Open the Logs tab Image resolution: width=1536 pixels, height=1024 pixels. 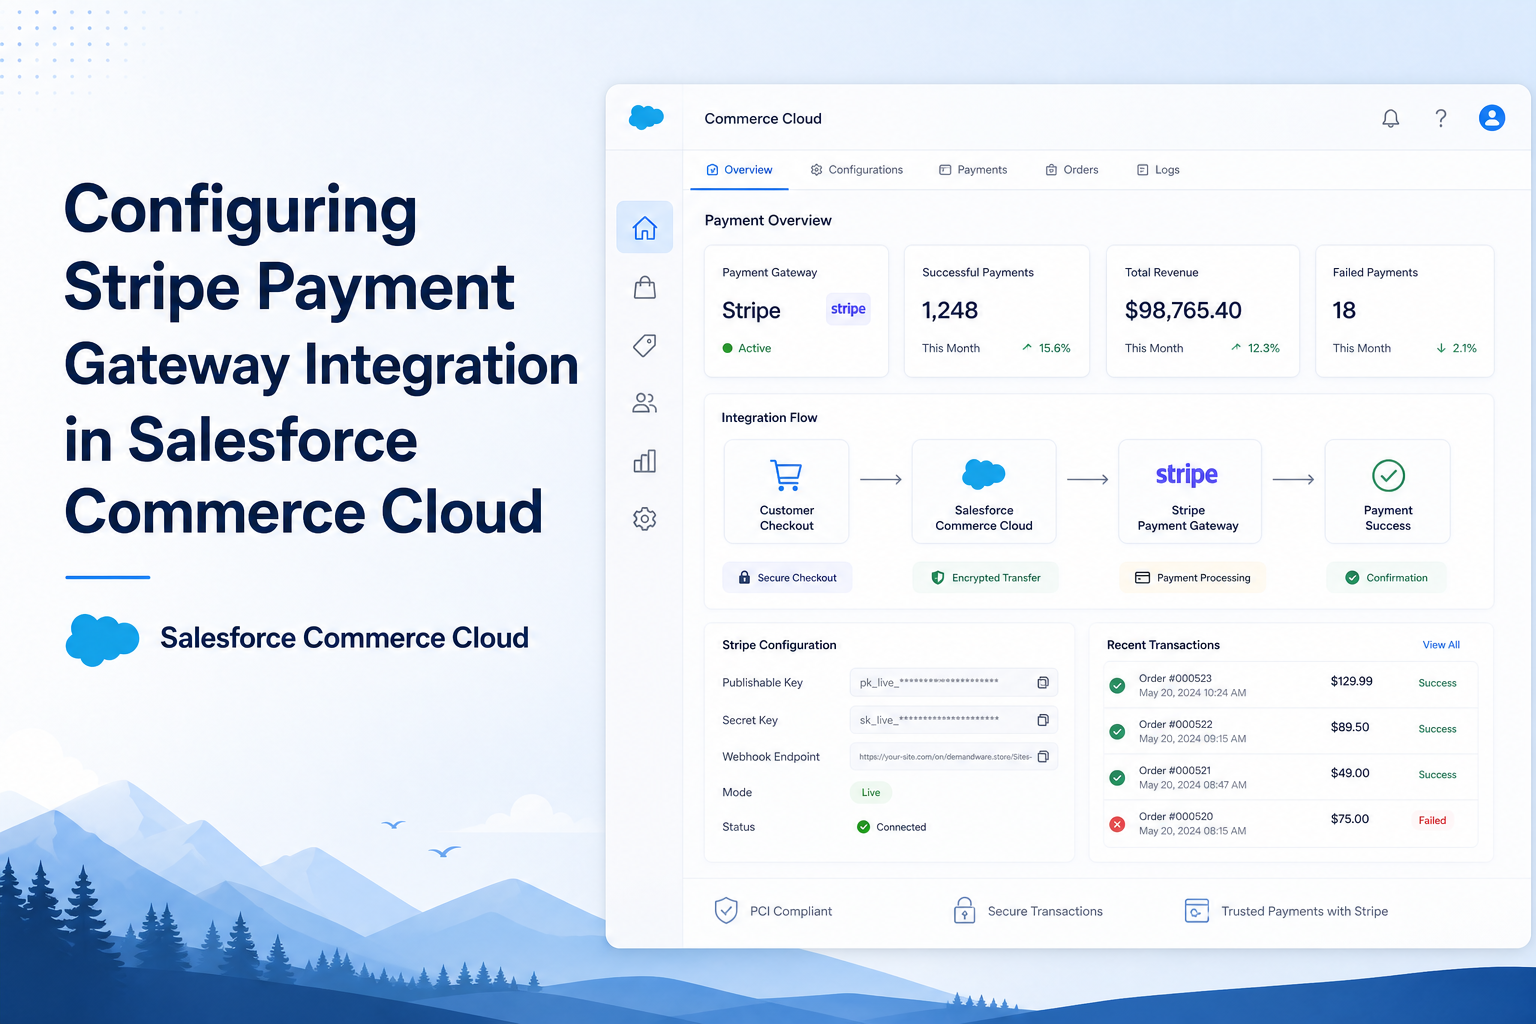[1158, 170]
